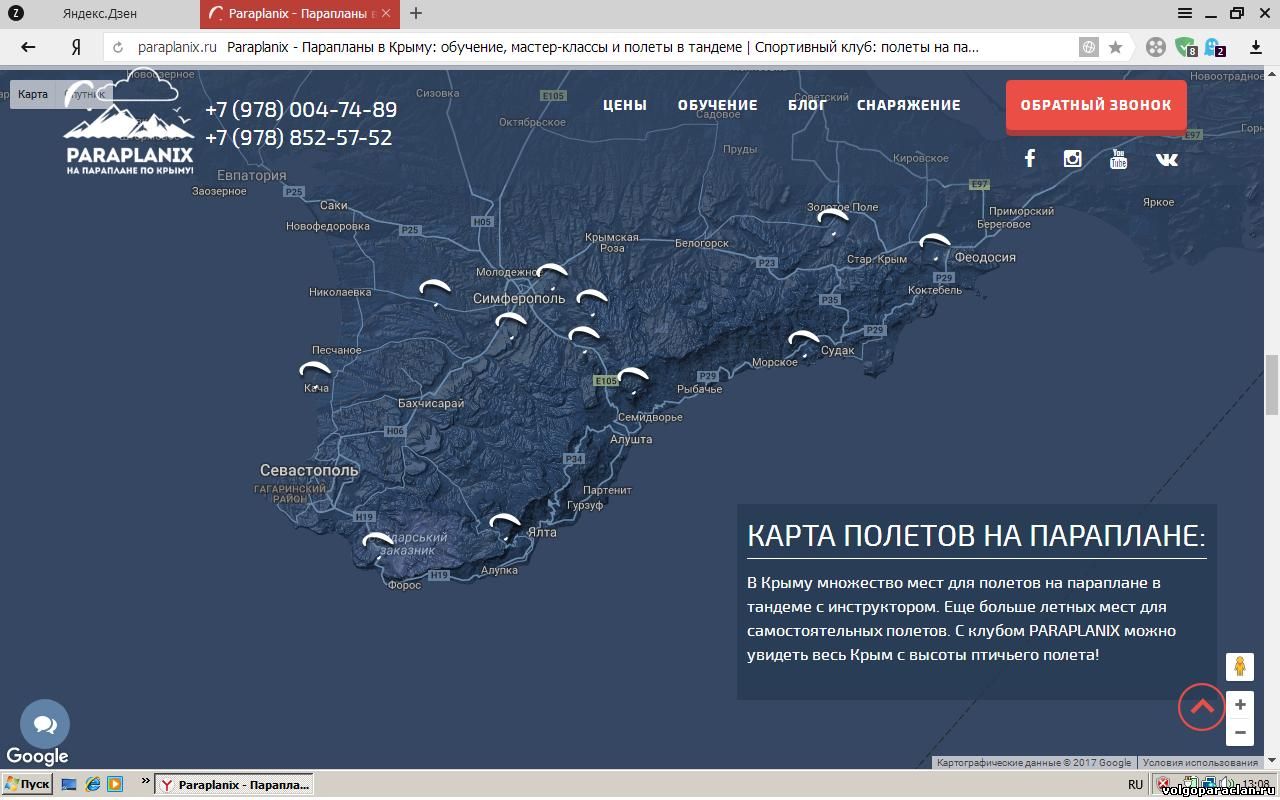Click the chat bubble widget icon

pyautogui.click(x=45, y=725)
